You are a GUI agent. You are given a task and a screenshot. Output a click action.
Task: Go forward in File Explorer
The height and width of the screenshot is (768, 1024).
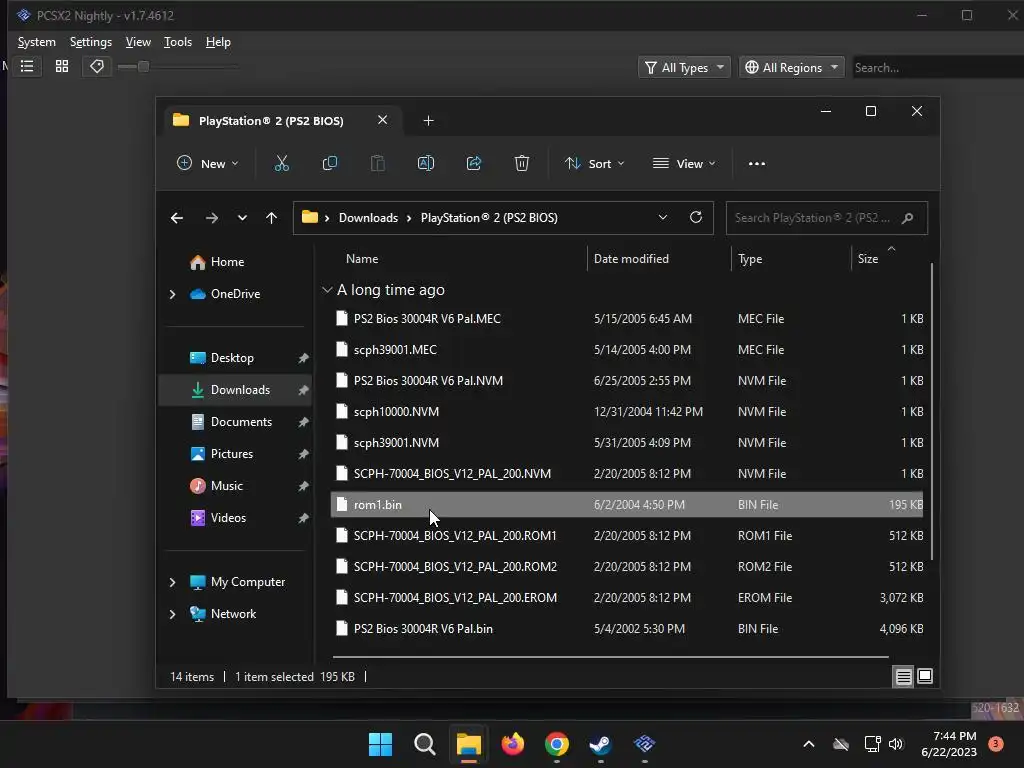tap(212, 218)
